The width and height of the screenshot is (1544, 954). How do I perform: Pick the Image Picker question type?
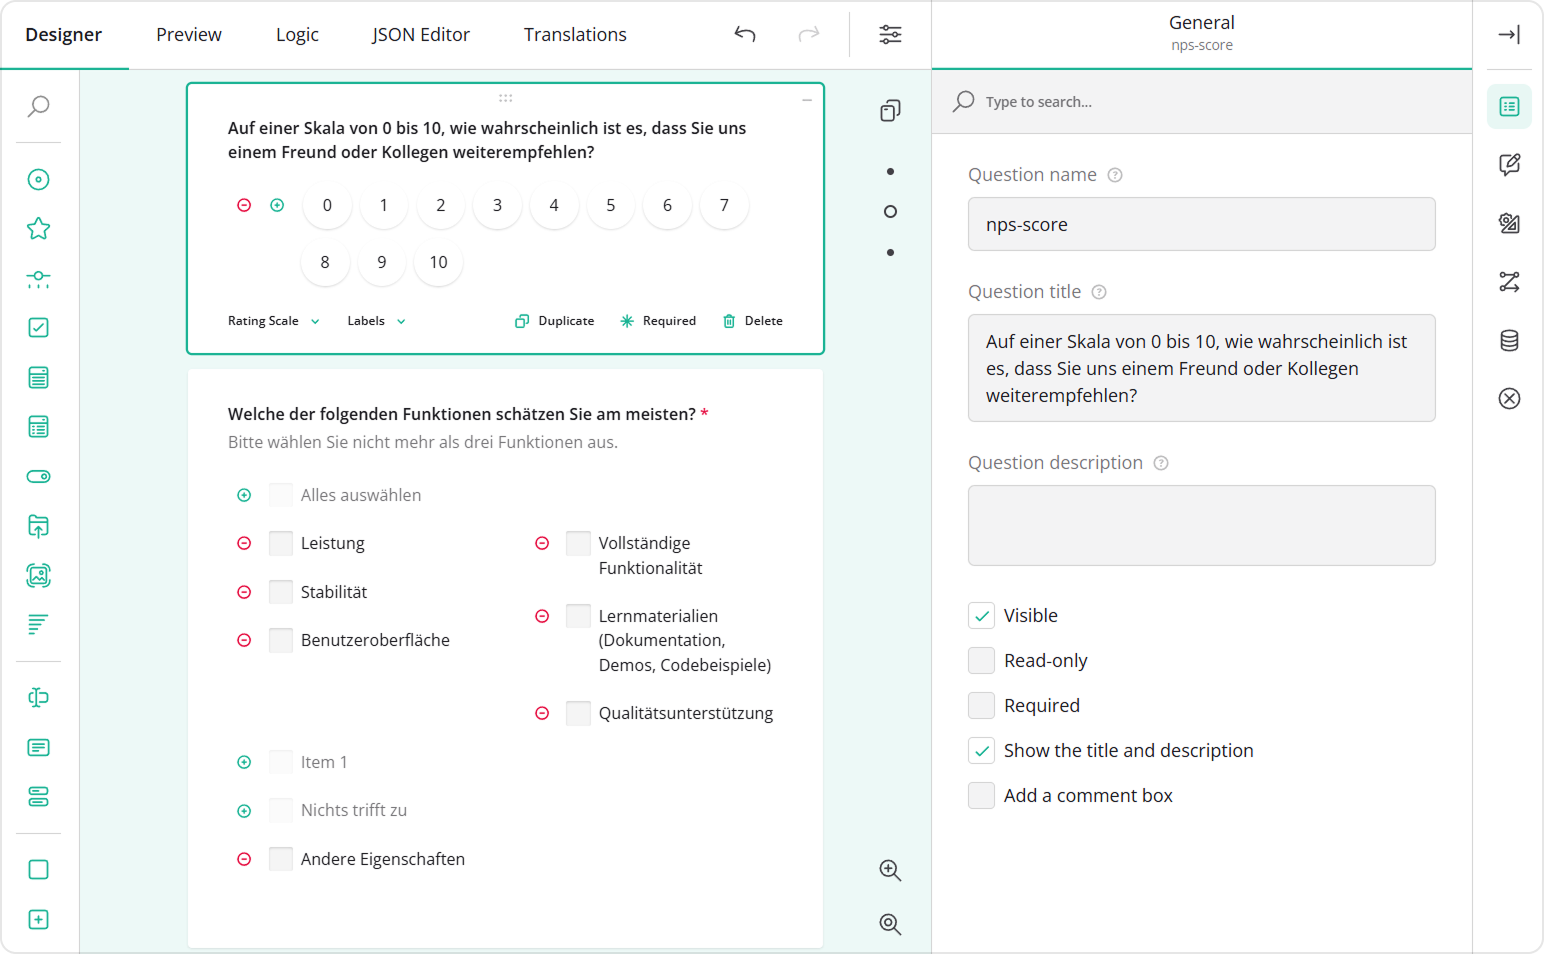(38, 575)
